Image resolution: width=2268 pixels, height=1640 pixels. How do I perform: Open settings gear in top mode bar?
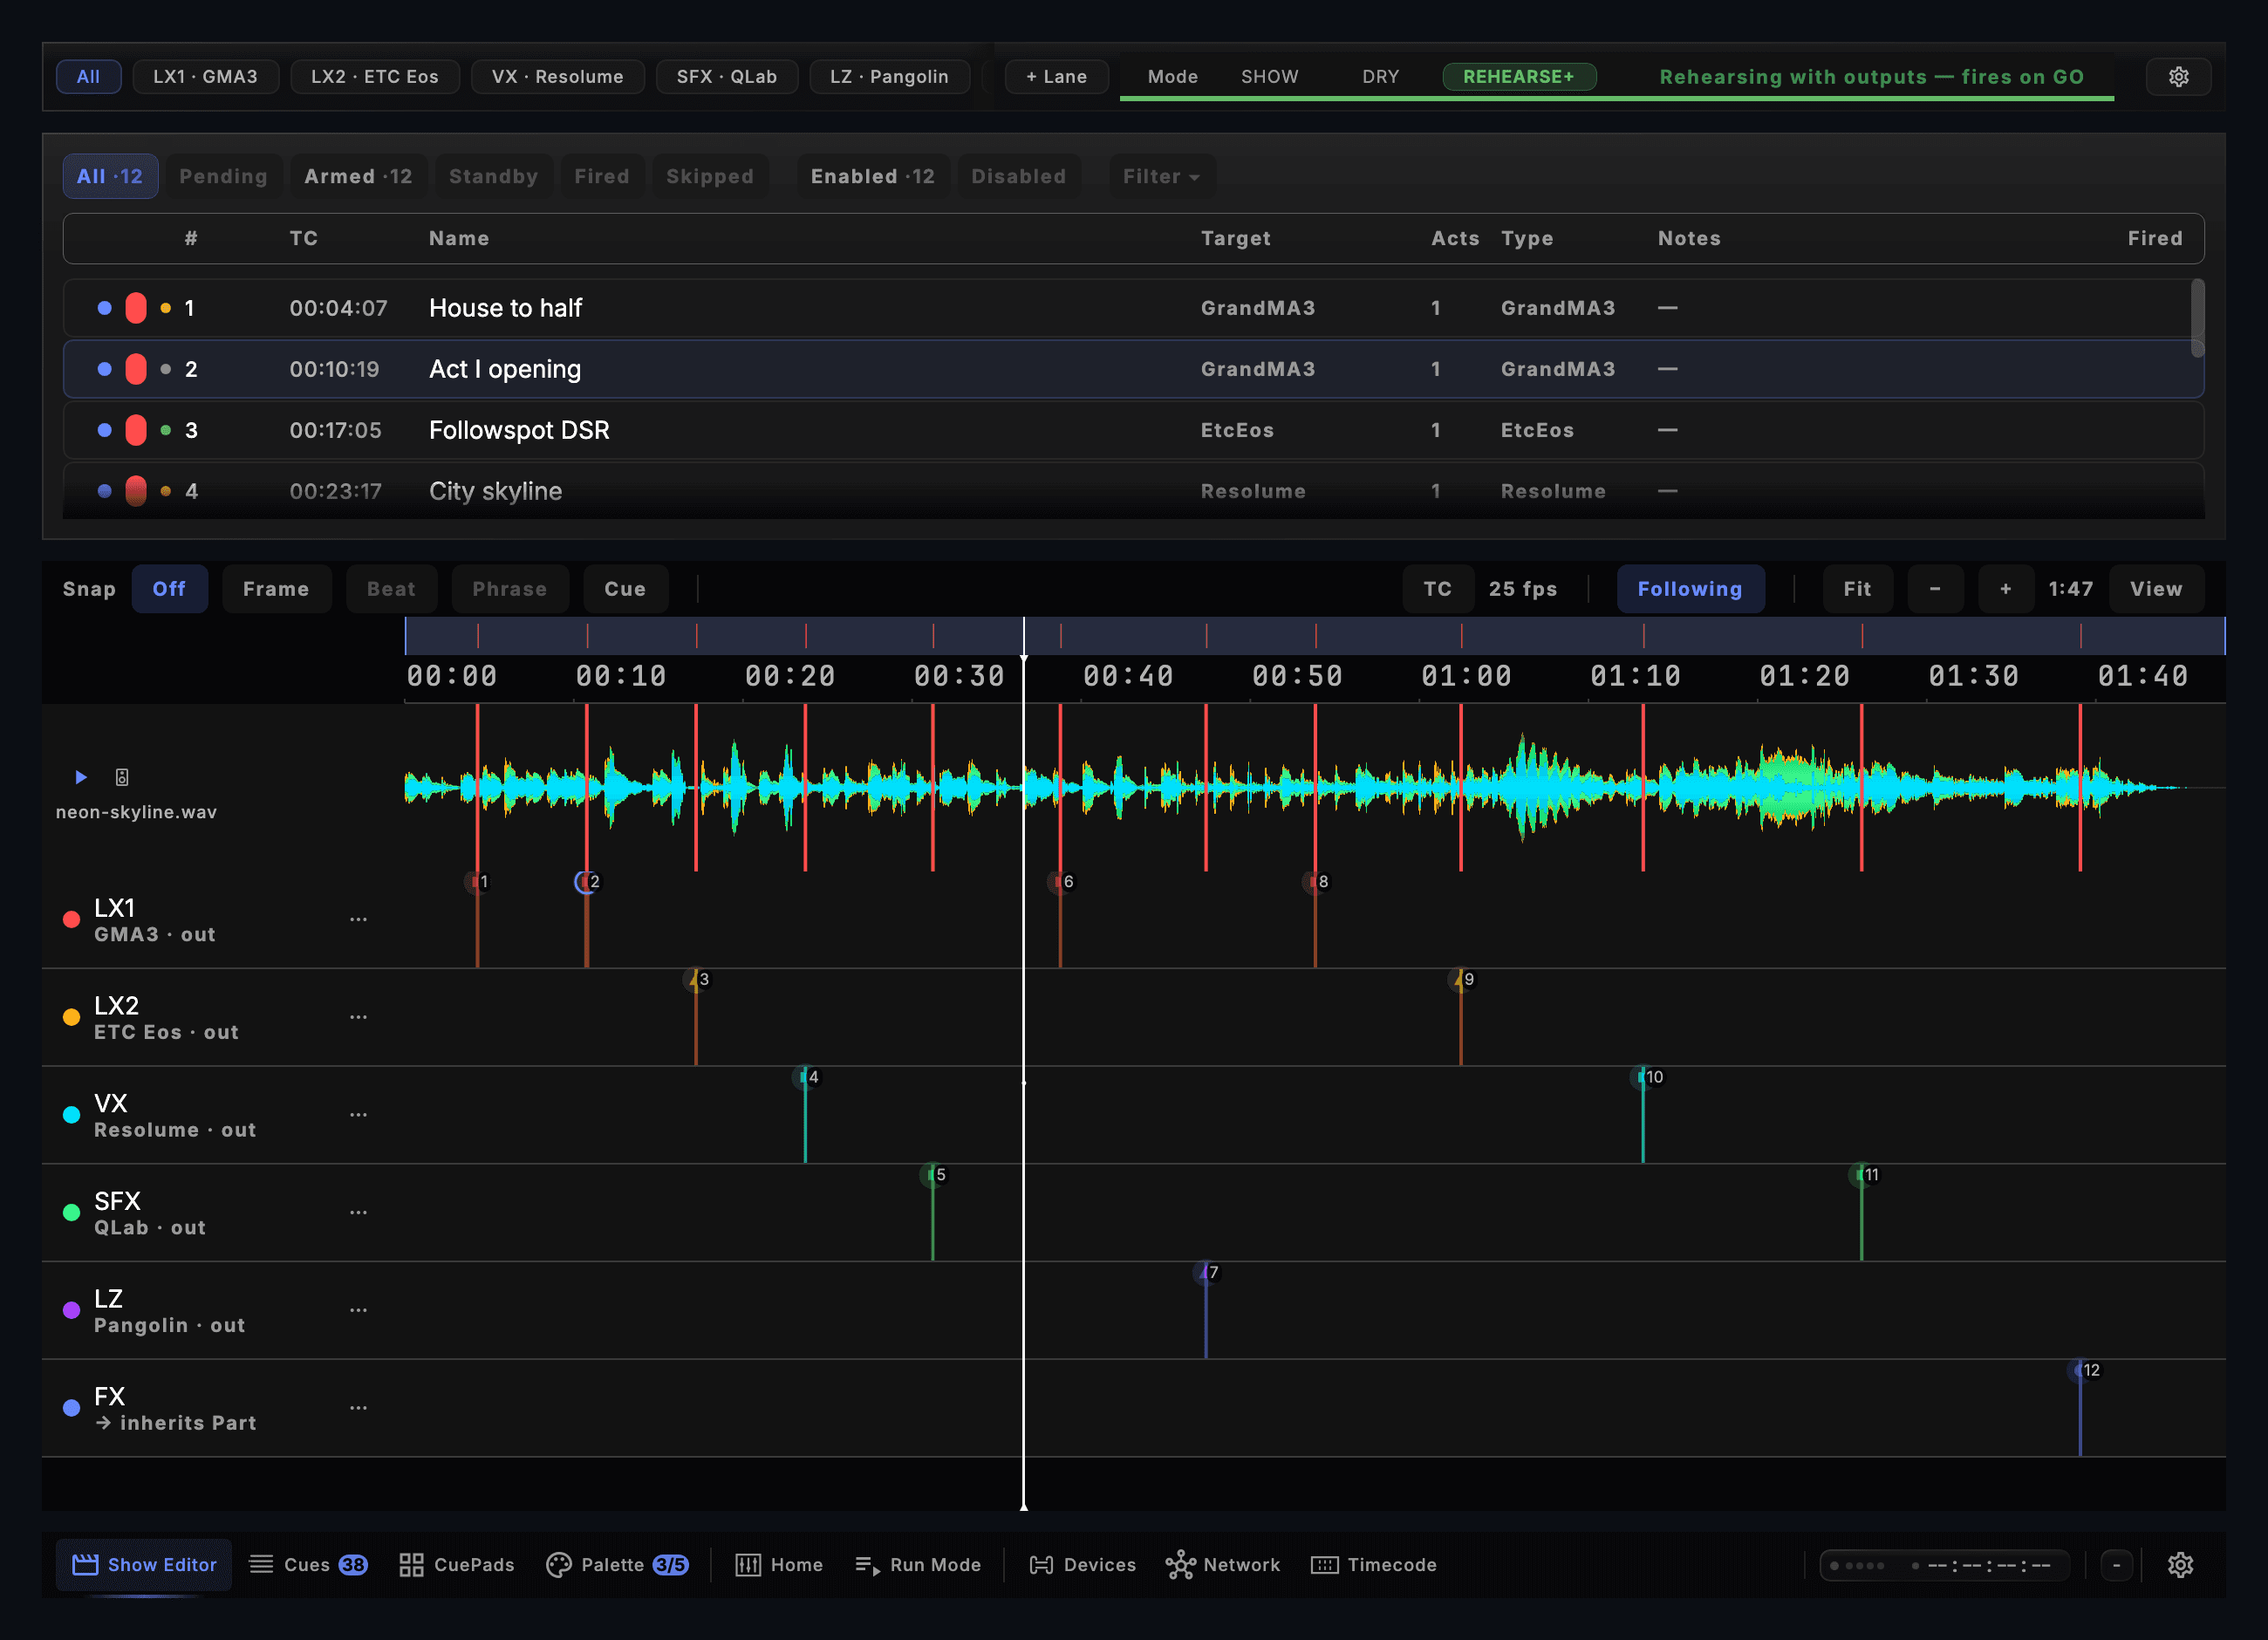pyautogui.click(x=2178, y=77)
